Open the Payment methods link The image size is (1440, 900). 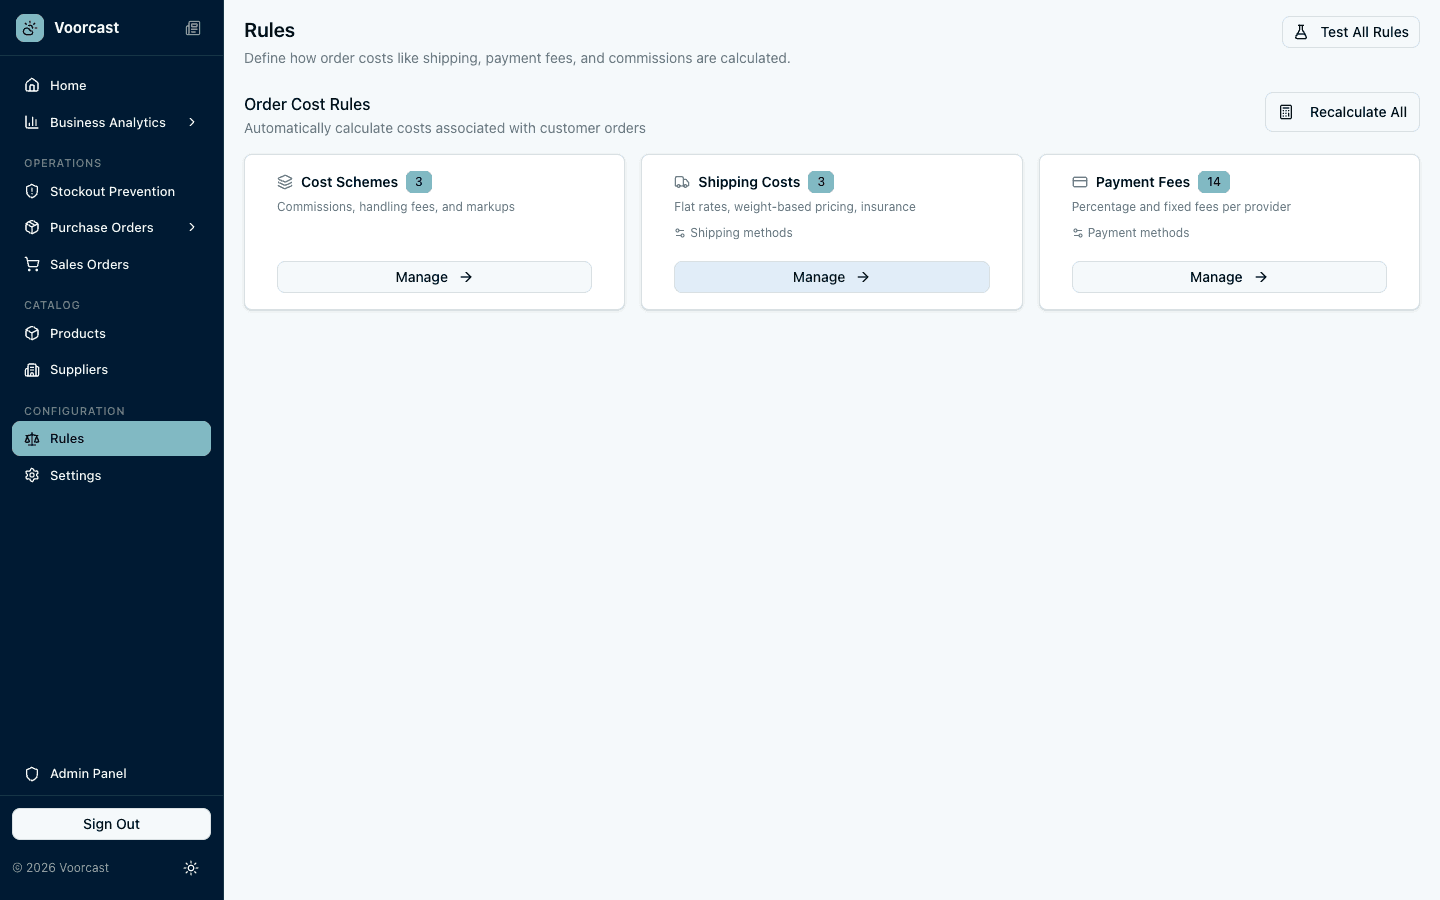(1137, 233)
